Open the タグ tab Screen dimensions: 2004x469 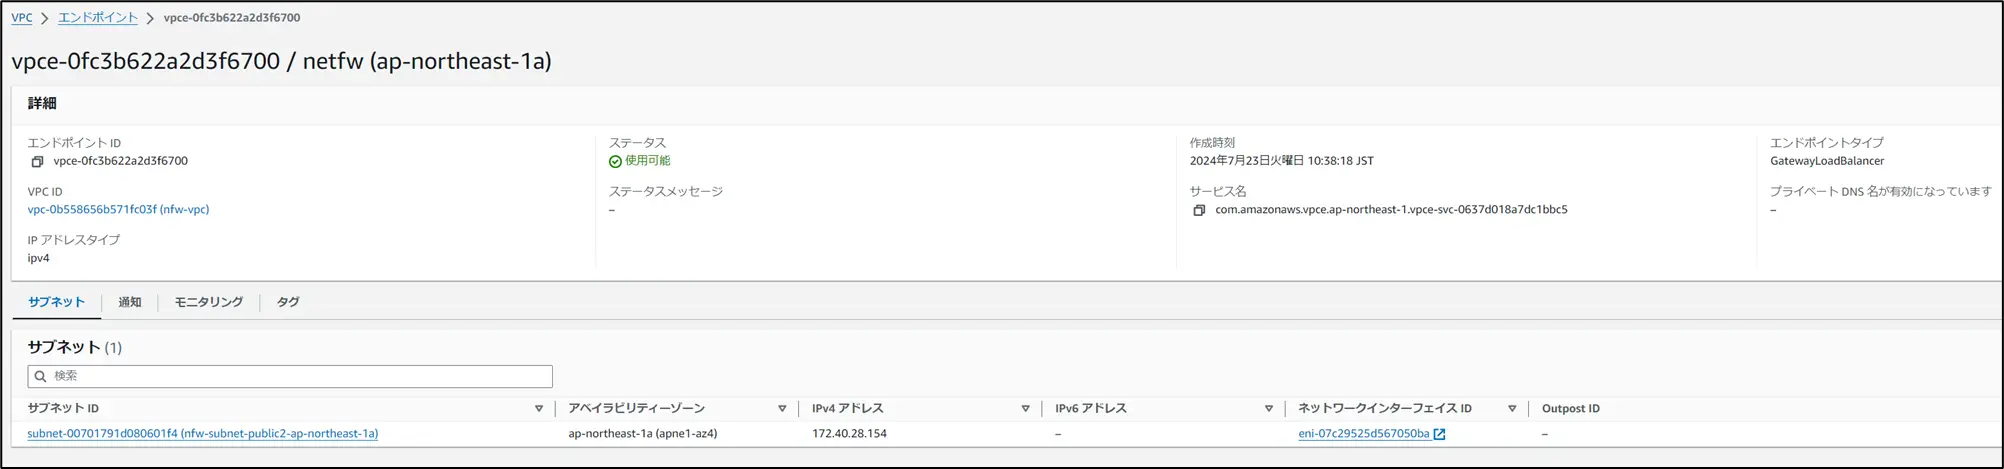click(288, 302)
